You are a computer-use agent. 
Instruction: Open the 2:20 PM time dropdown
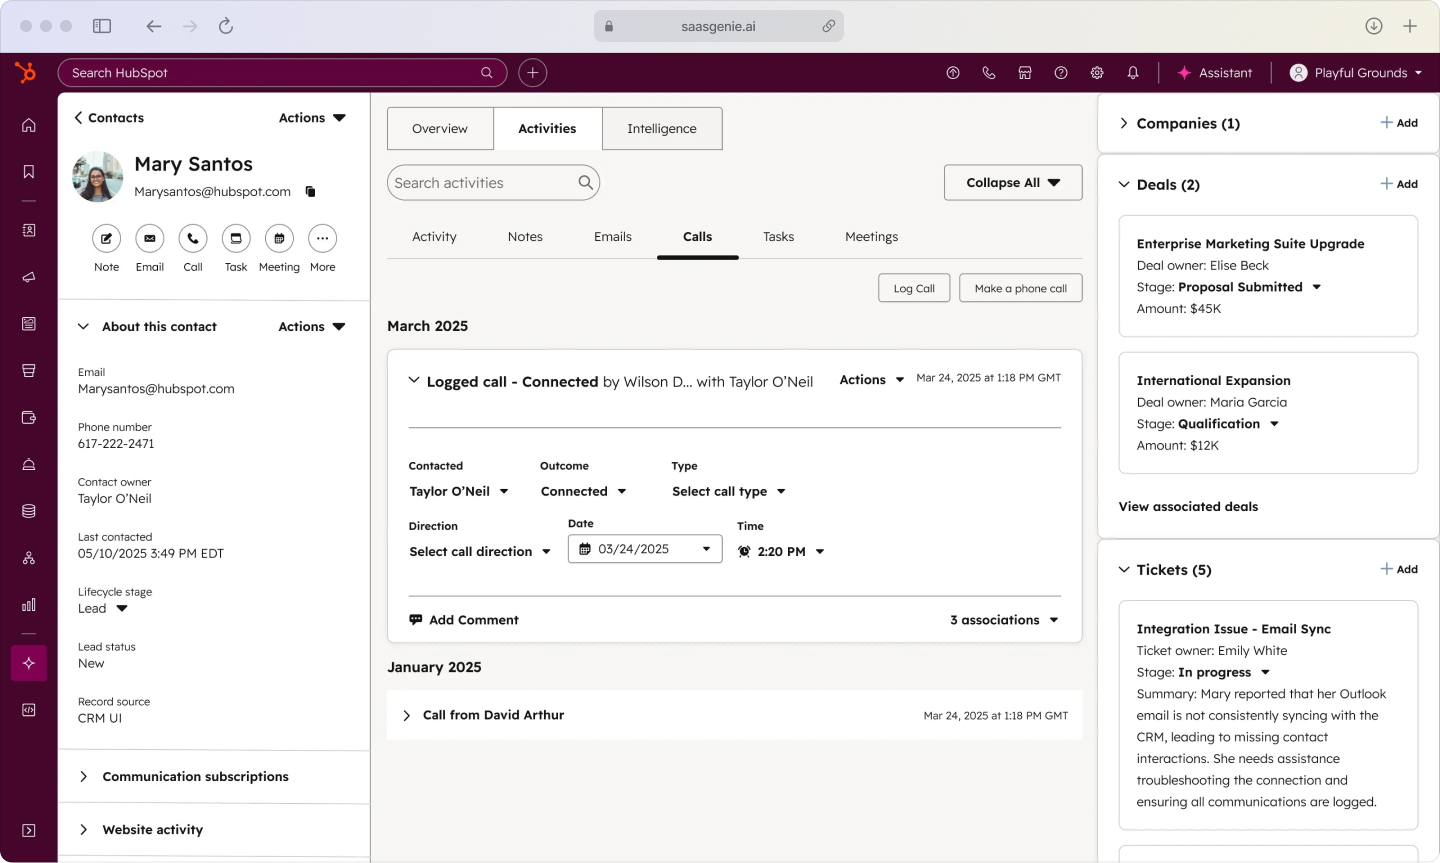tap(781, 551)
